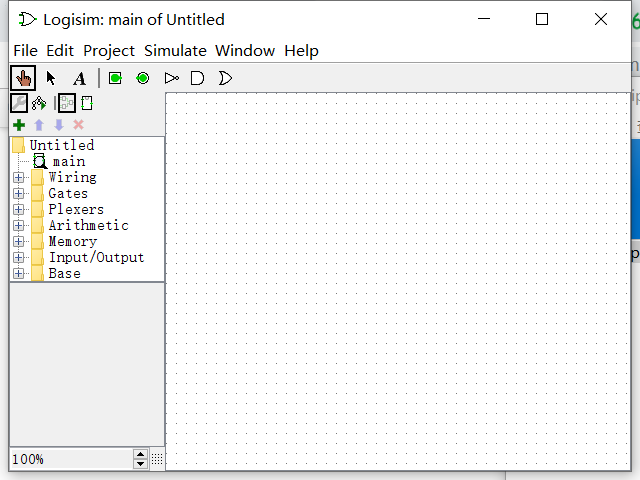The height and width of the screenshot is (480, 640).
Task: Edit circuit layout view icon
Action: pyautogui.click(x=67, y=103)
